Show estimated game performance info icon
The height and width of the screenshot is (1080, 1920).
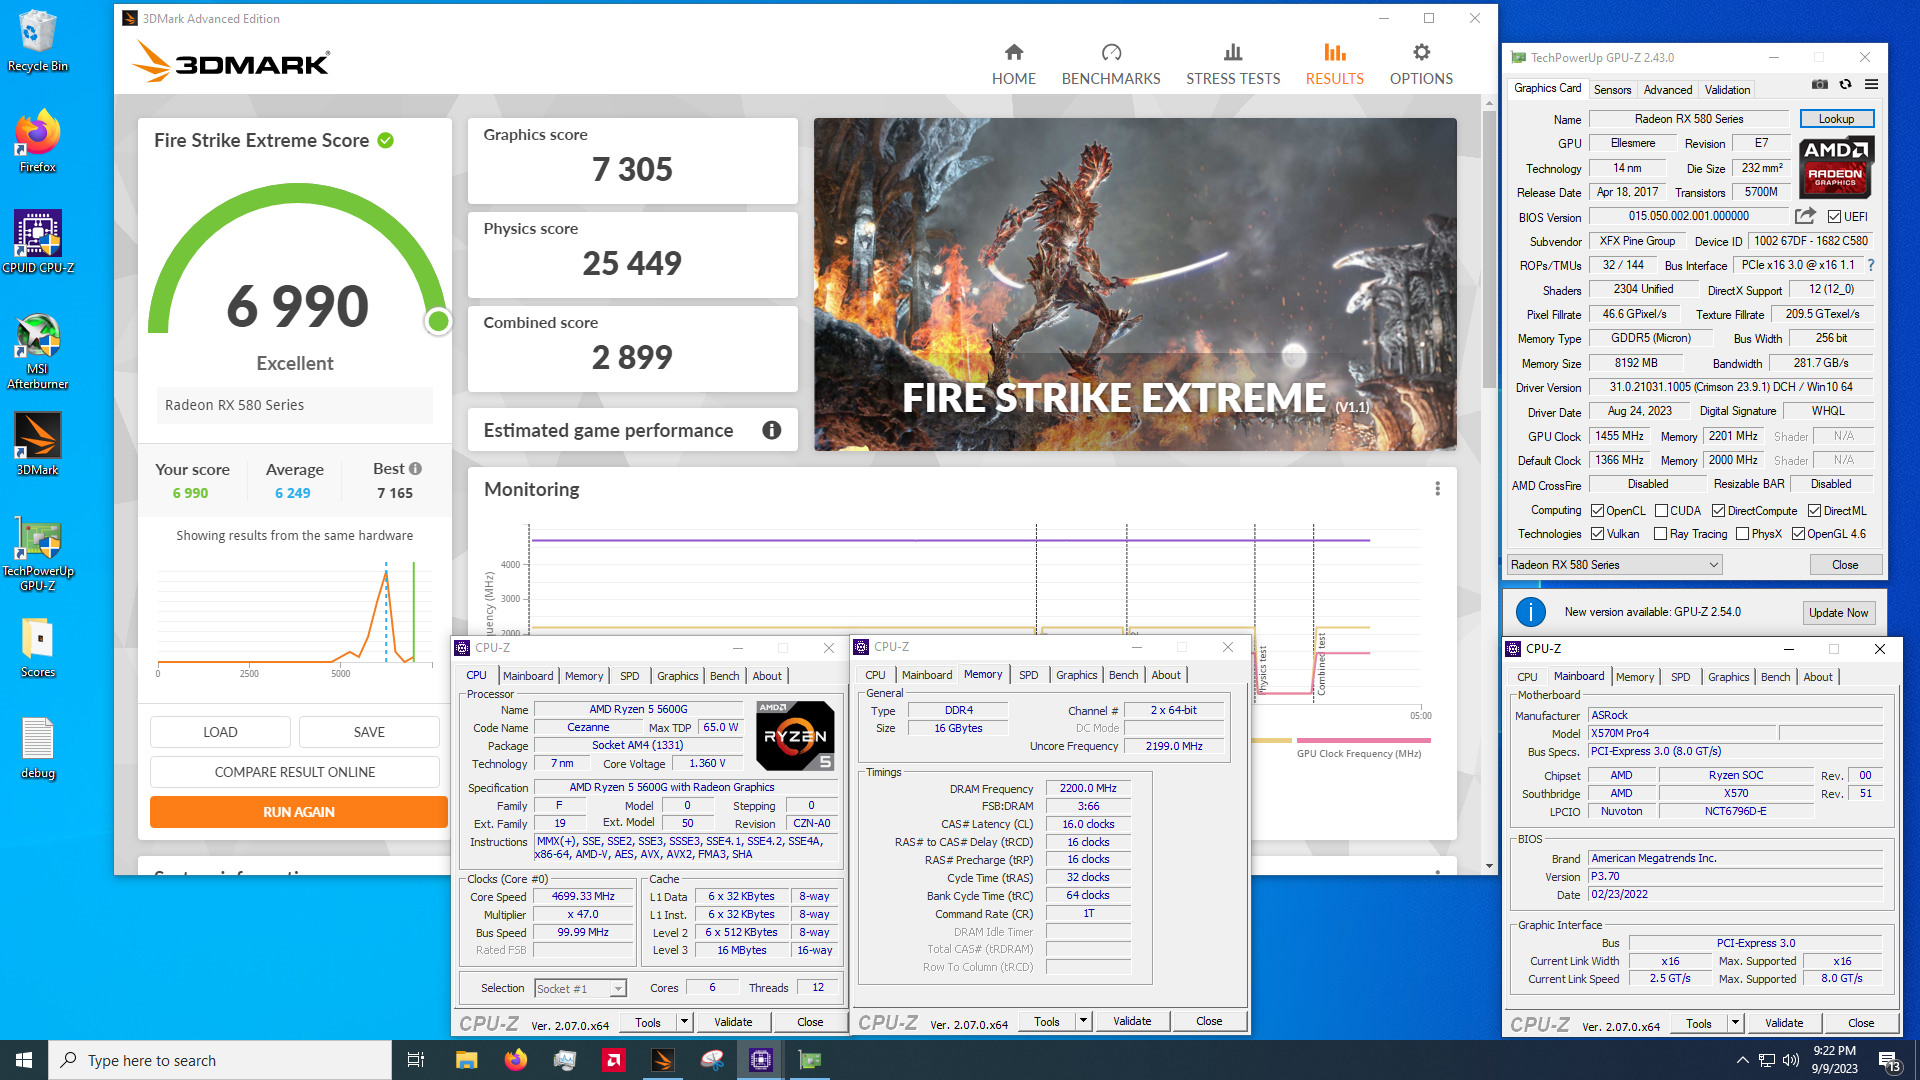tap(771, 430)
